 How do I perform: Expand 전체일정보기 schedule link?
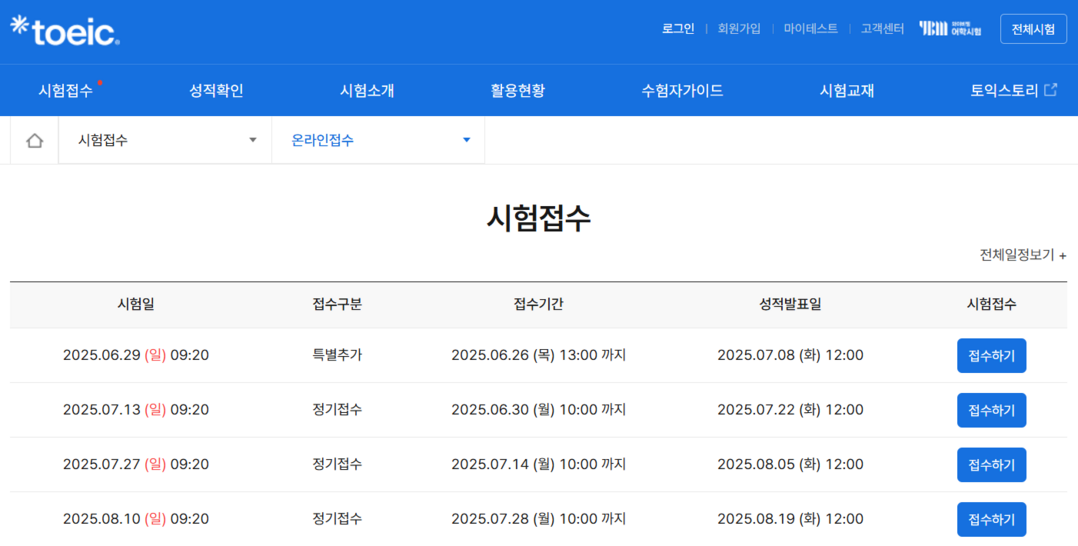(1022, 255)
